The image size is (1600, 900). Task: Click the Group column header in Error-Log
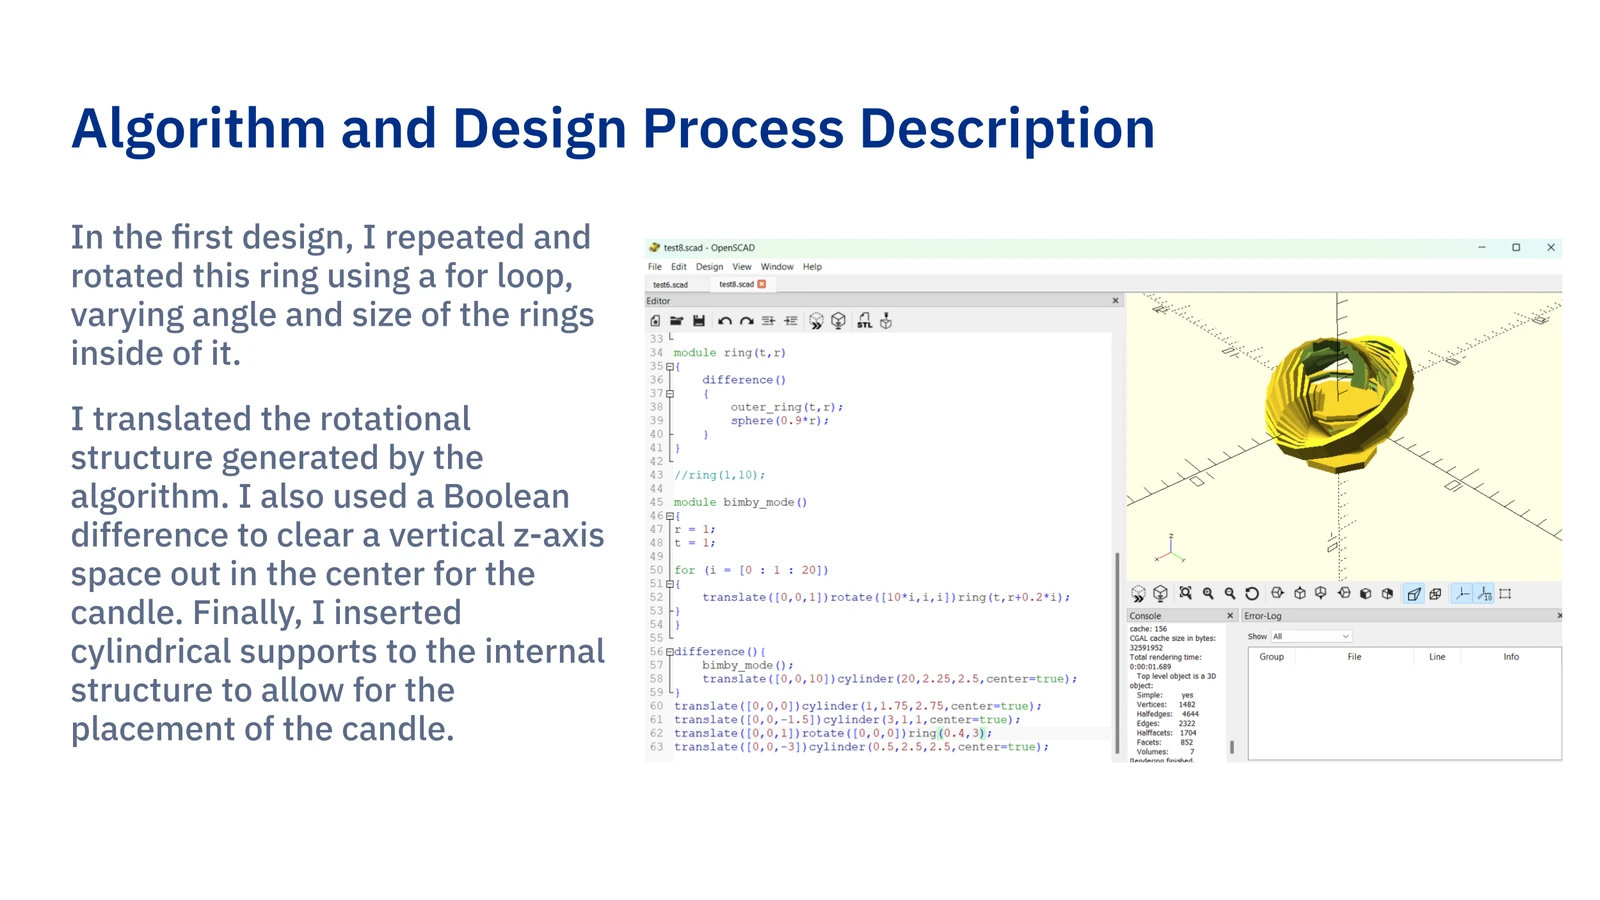pyautogui.click(x=1272, y=657)
